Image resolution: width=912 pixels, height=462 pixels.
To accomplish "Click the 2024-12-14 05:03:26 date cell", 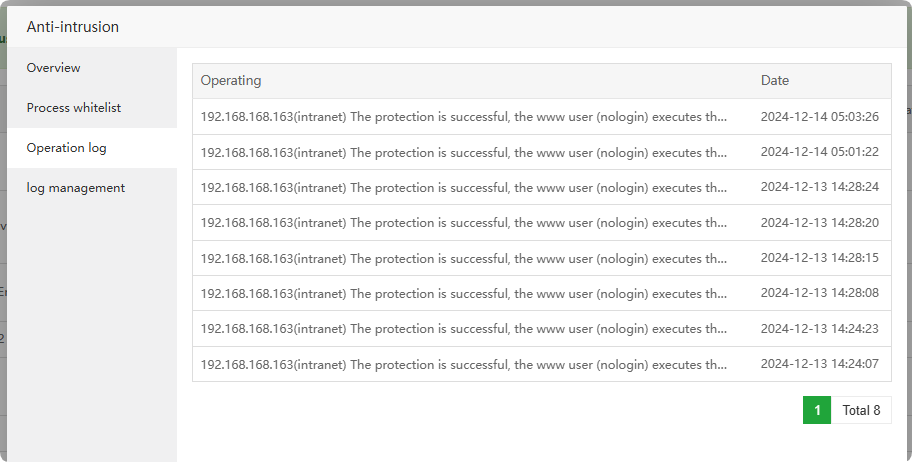I will pos(819,117).
